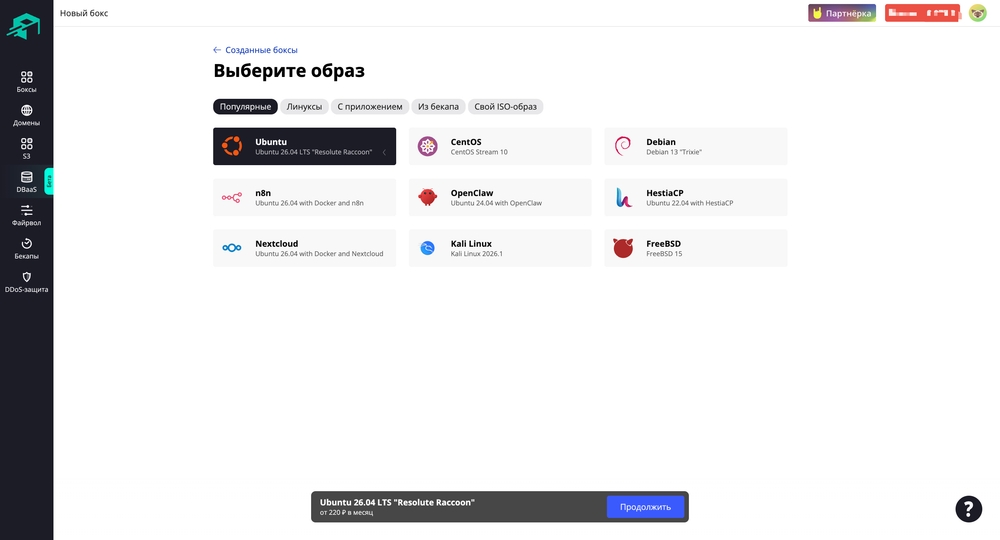1000x540 pixels.
Task: Click 'Ubuntu 26.04 with Docker and Nextcloud' text
Action: click(320, 254)
